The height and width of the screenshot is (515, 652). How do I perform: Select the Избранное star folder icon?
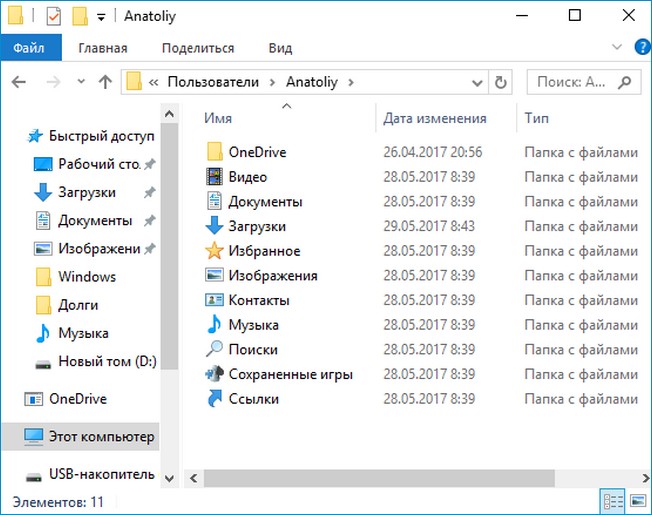pyautogui.click(x=214, y=251)
